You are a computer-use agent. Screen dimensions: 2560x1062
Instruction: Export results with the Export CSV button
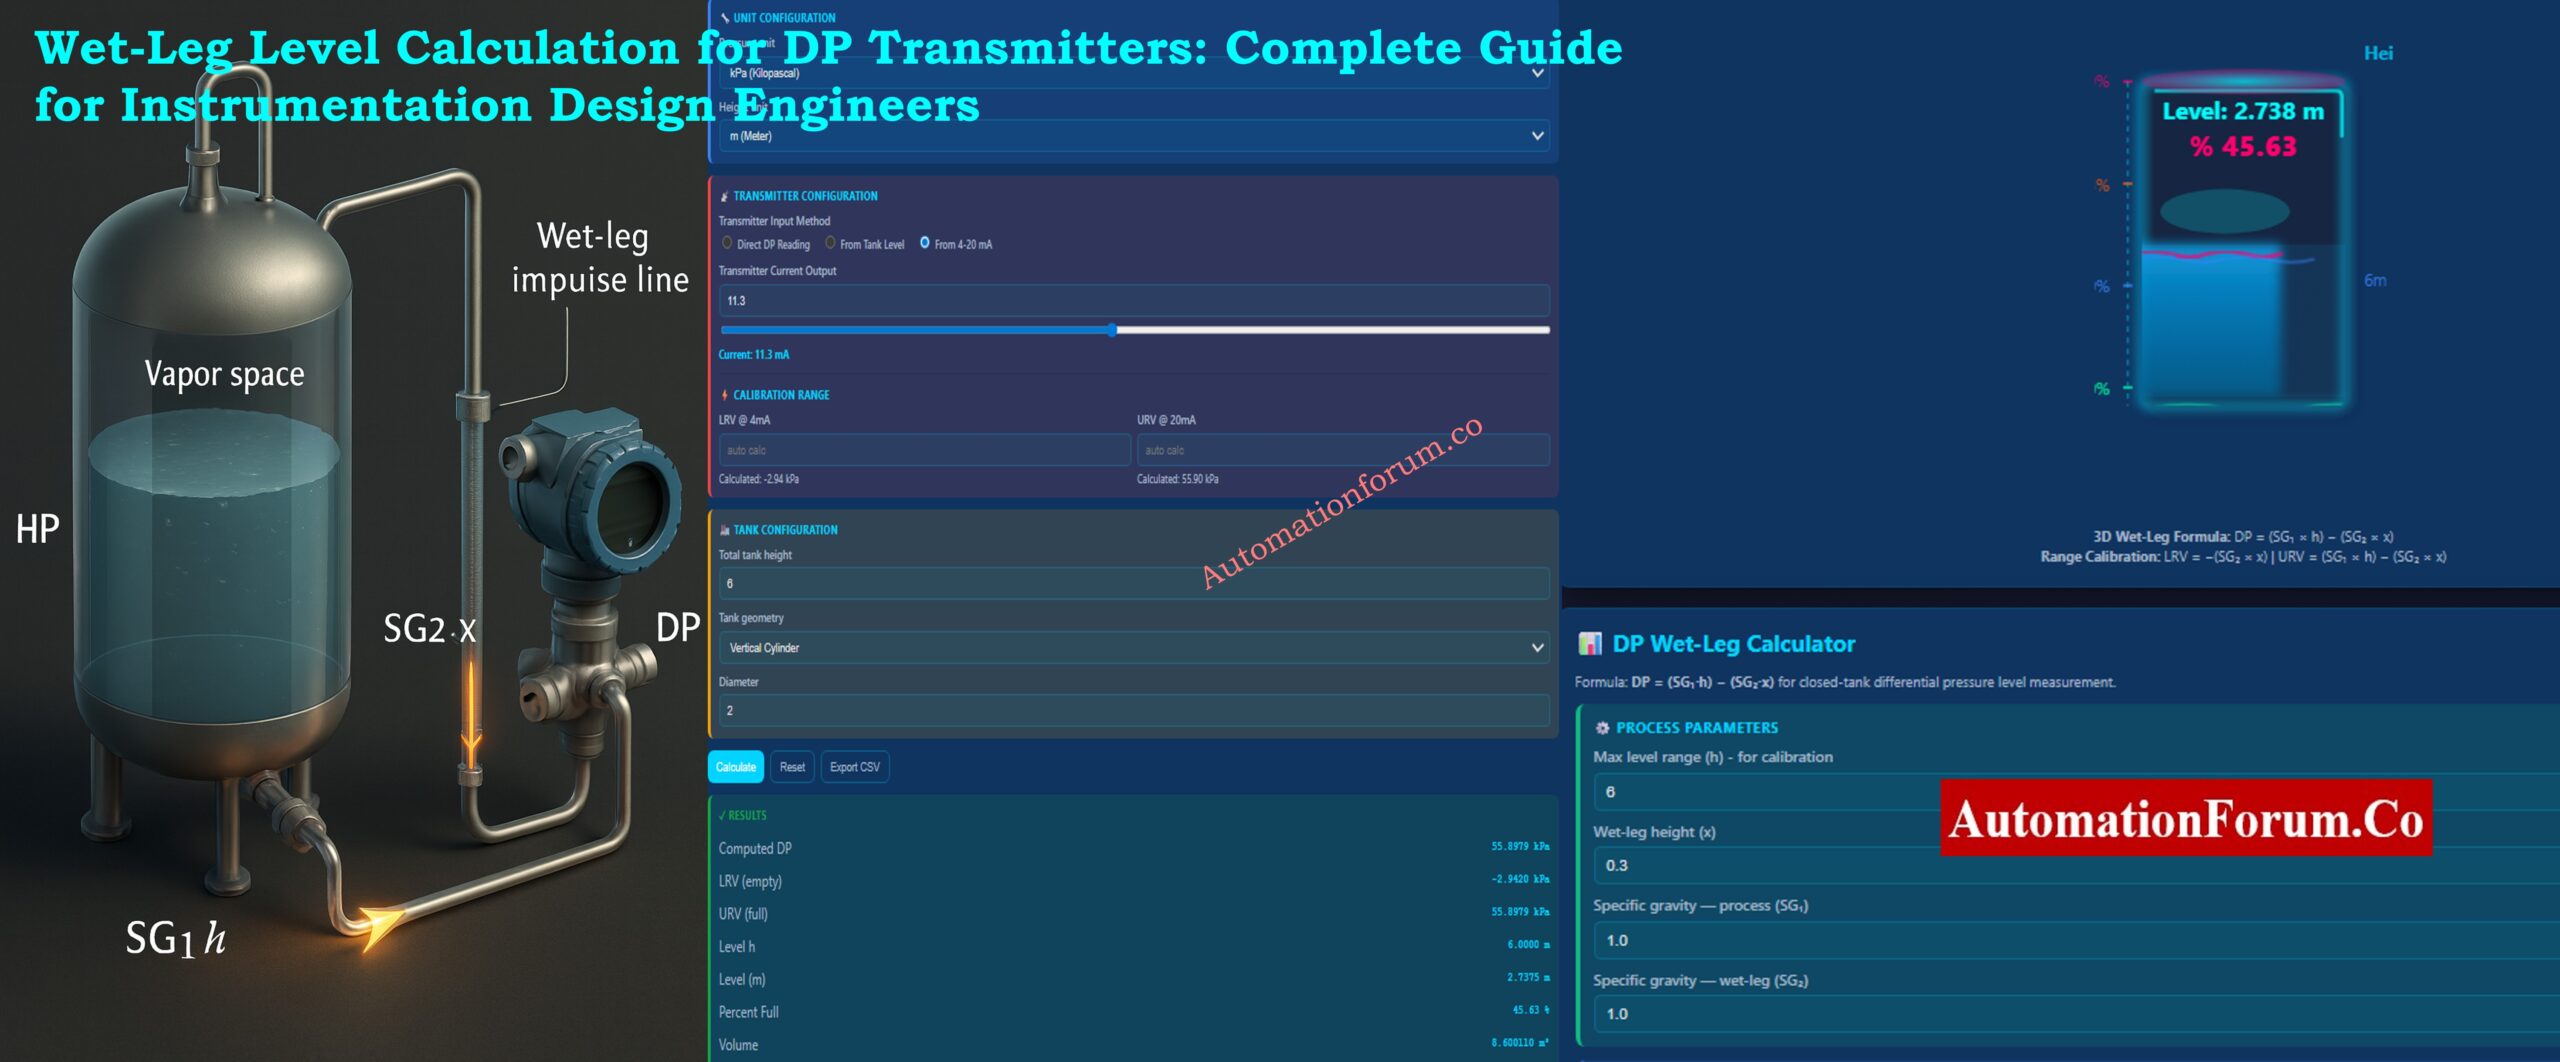(855, 767)
